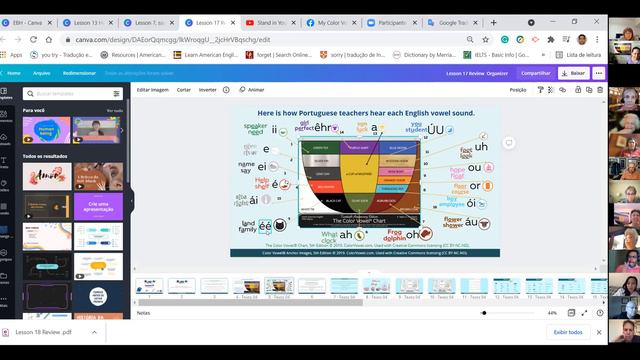
Task: Select the Human being template thumbnail
Action: 47,130
